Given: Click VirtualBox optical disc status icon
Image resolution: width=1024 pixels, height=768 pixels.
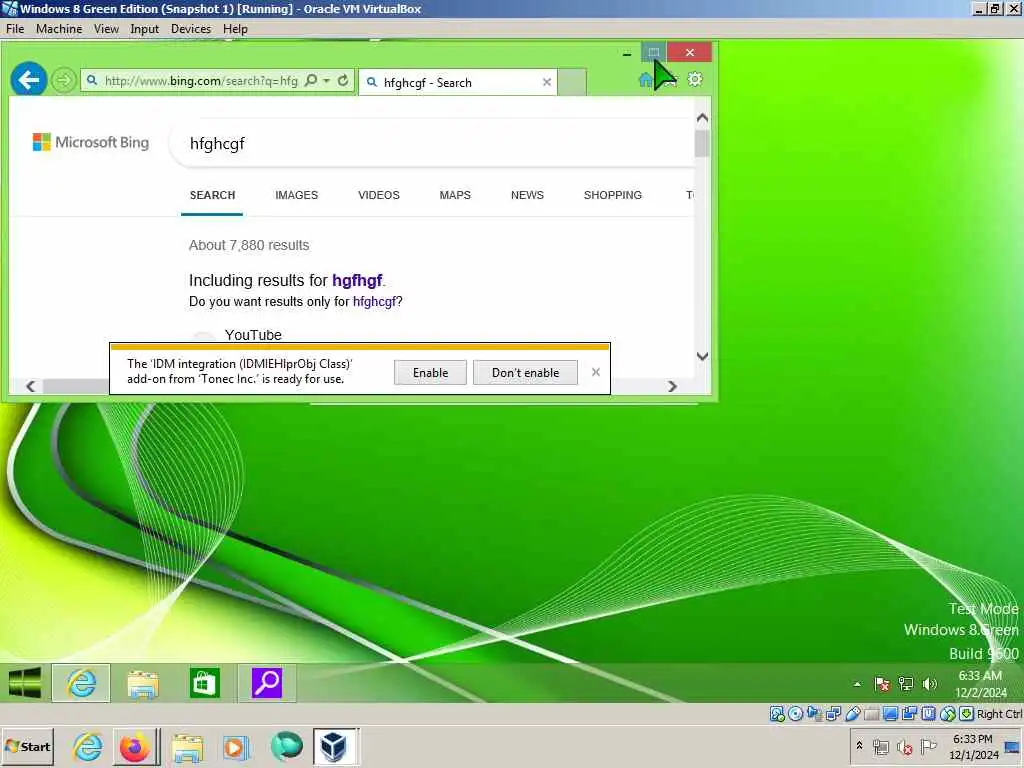Looking at the screenshot, I should (795, 714).
